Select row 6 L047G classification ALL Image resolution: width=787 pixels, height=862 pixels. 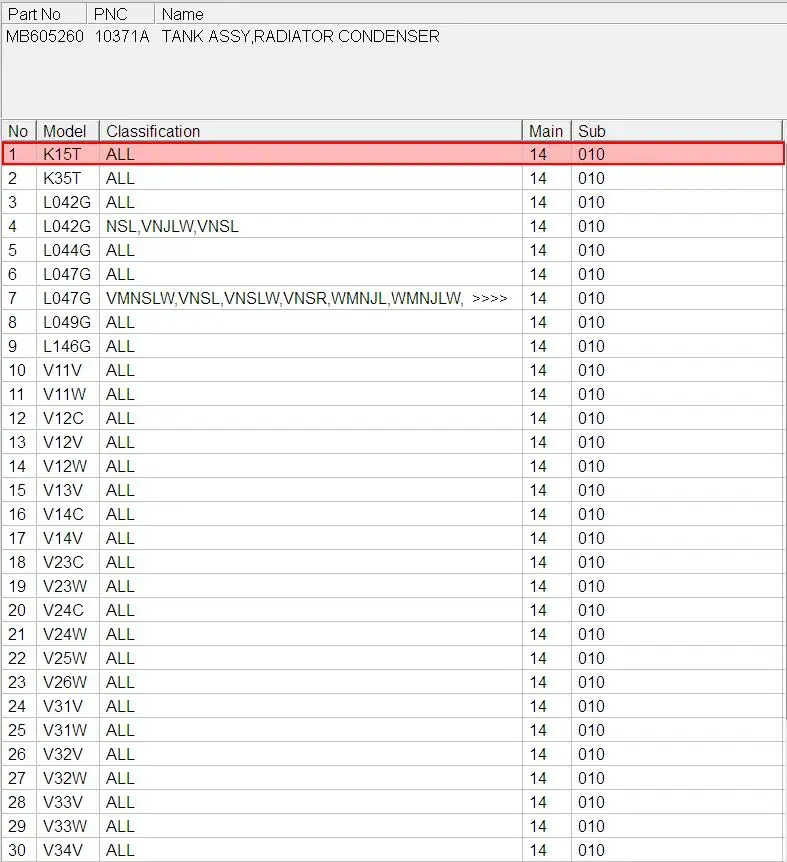pyautogui.click(x=393, y=274)
